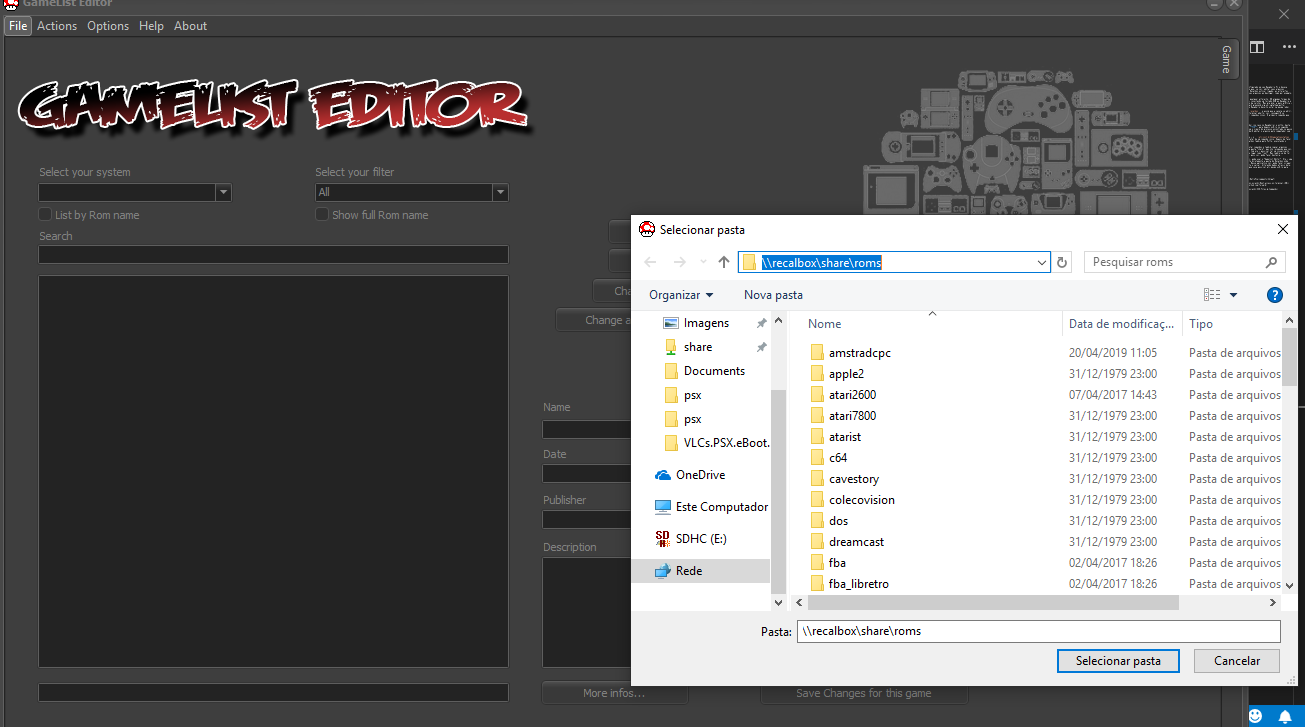Sort by 'Data de modificaç...' column header
1305x727 pixels.
pos(1122,324)
